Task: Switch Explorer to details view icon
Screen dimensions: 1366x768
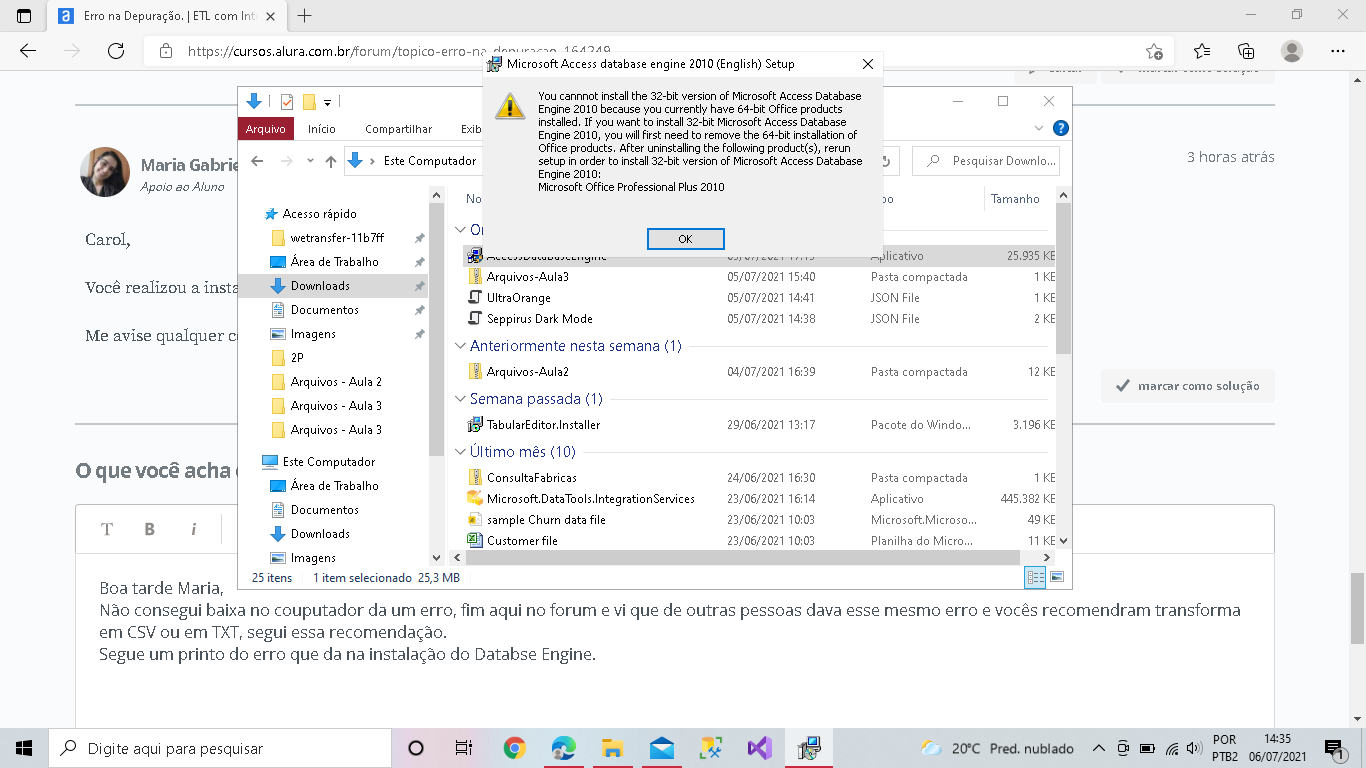Action: point(1035,577)
